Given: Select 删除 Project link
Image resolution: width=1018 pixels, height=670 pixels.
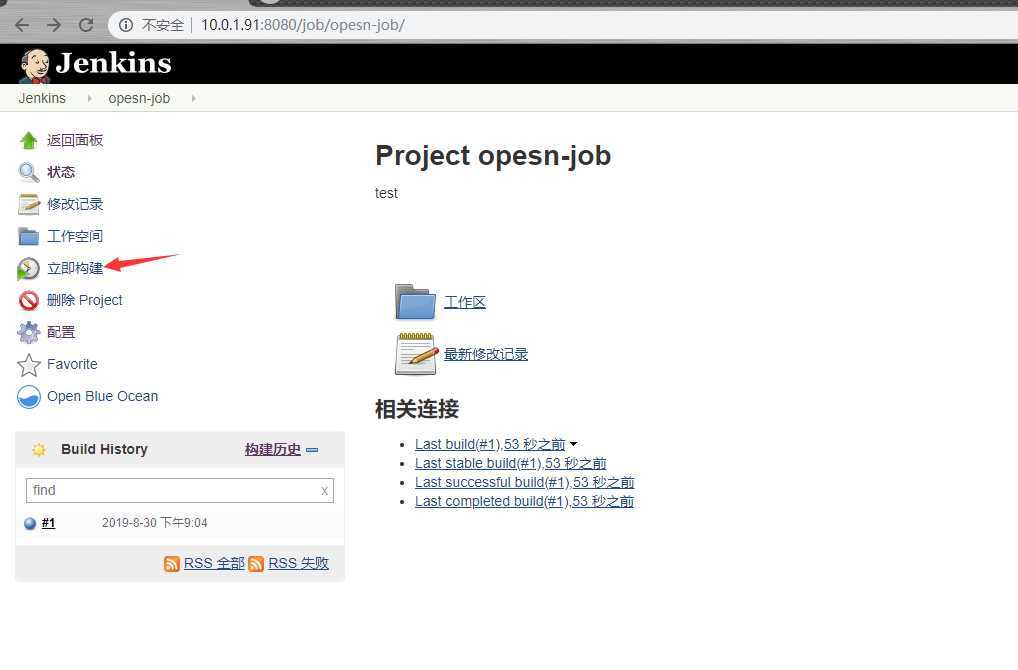Looking at the screenshot, I should pos(84,300).
